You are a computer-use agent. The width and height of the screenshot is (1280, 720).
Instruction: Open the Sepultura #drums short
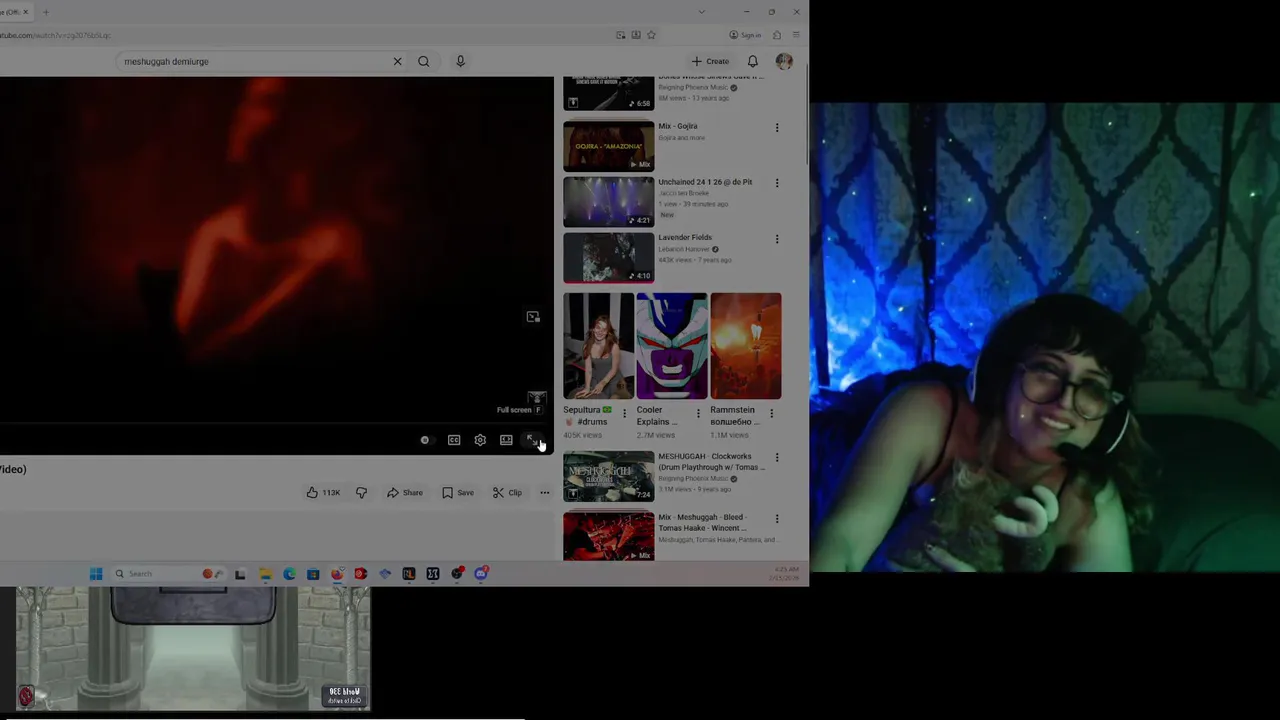pyautogui.click(x=598, y=346)
